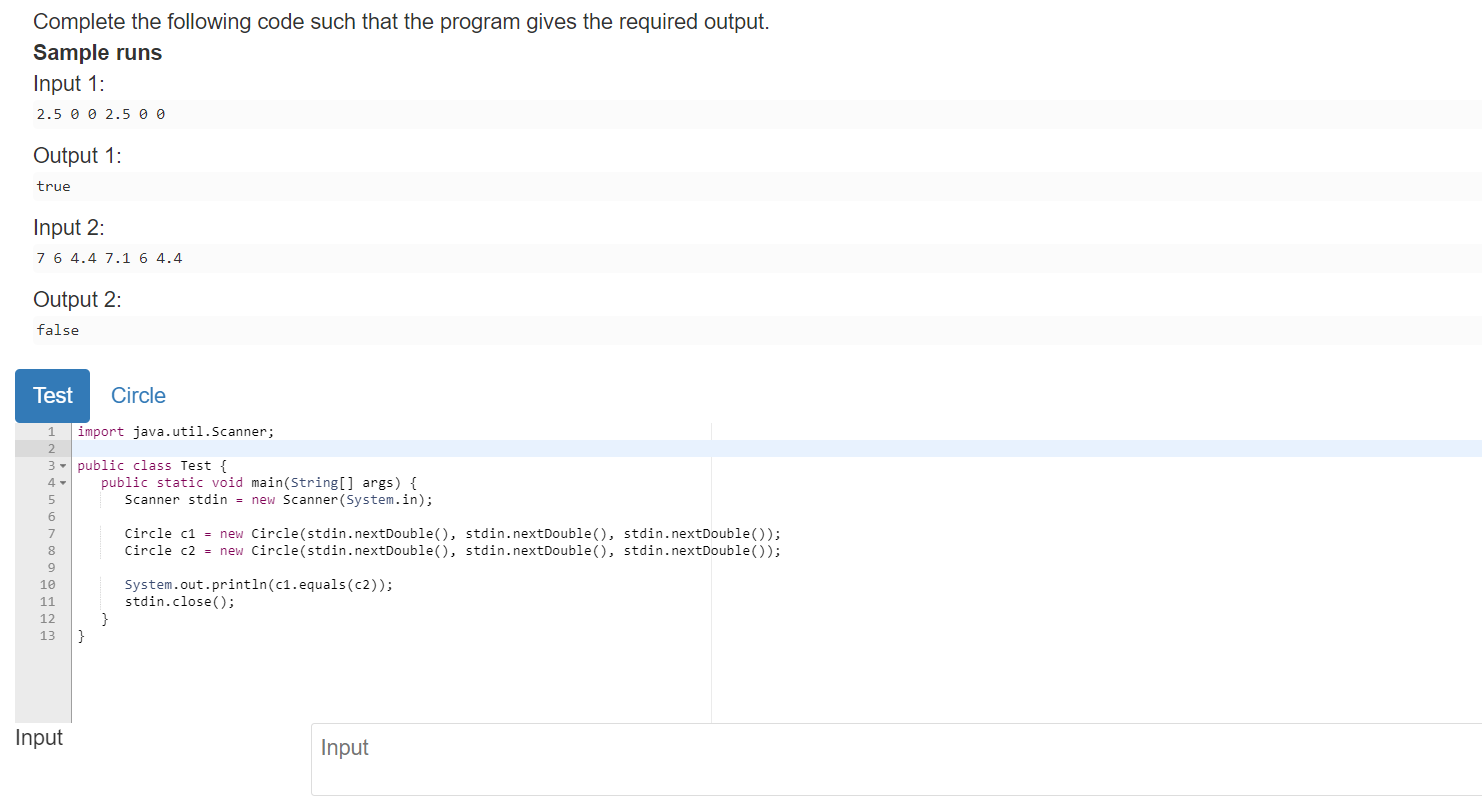Screen dimensions: 1482x802
Task: Click the Input label beside the text box
Action: (x=38, y=737)
